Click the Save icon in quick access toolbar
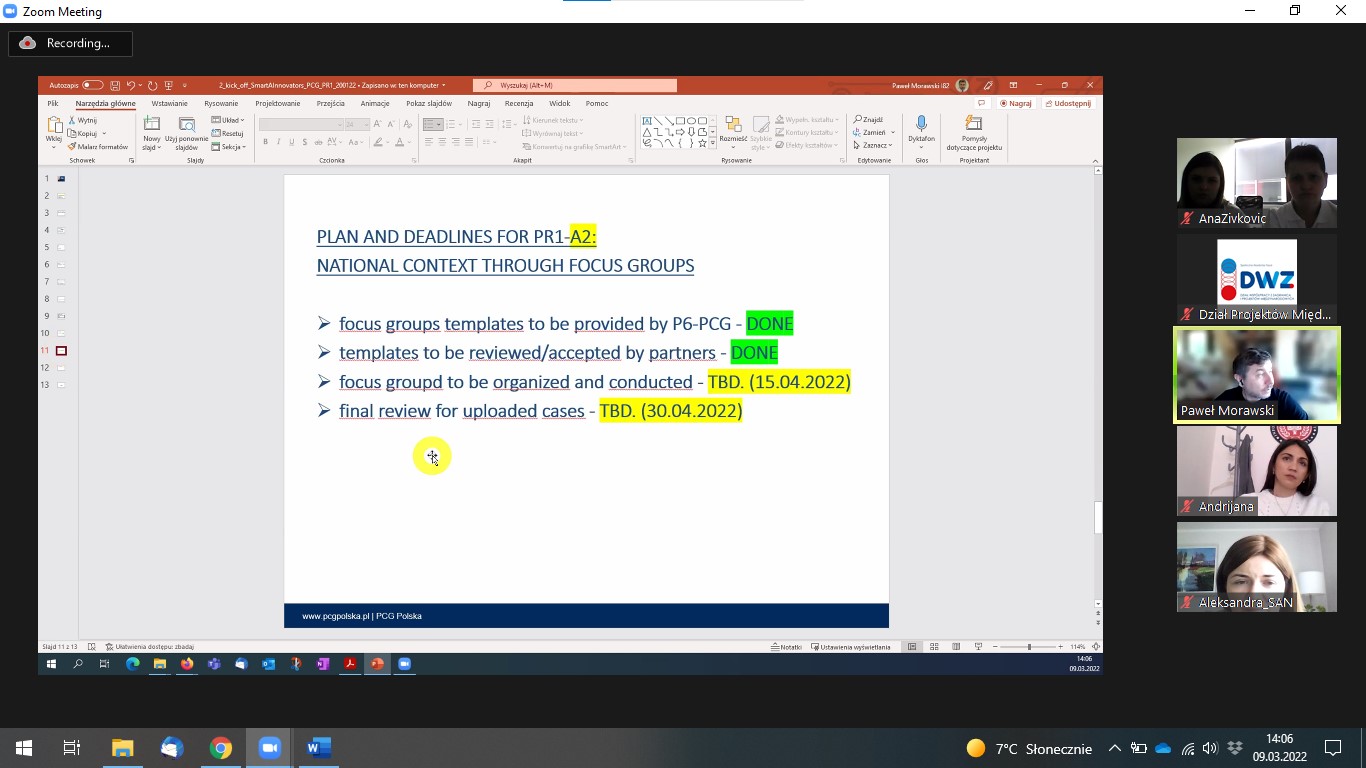 click(116, 85)
